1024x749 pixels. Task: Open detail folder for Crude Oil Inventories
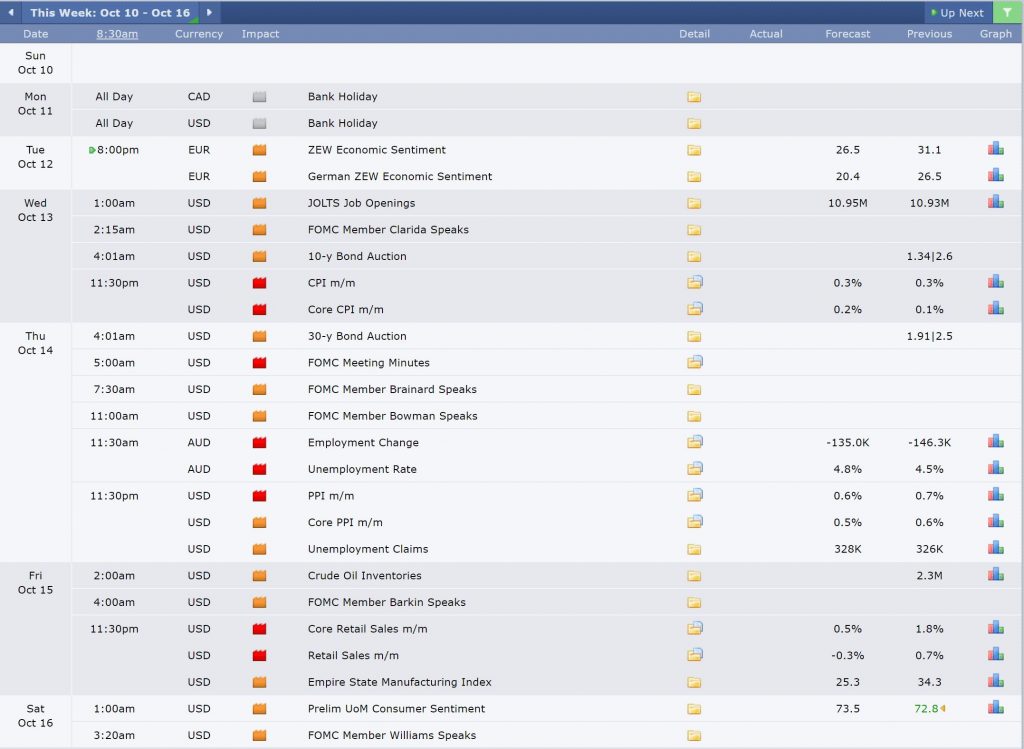(x=694, y=576)
